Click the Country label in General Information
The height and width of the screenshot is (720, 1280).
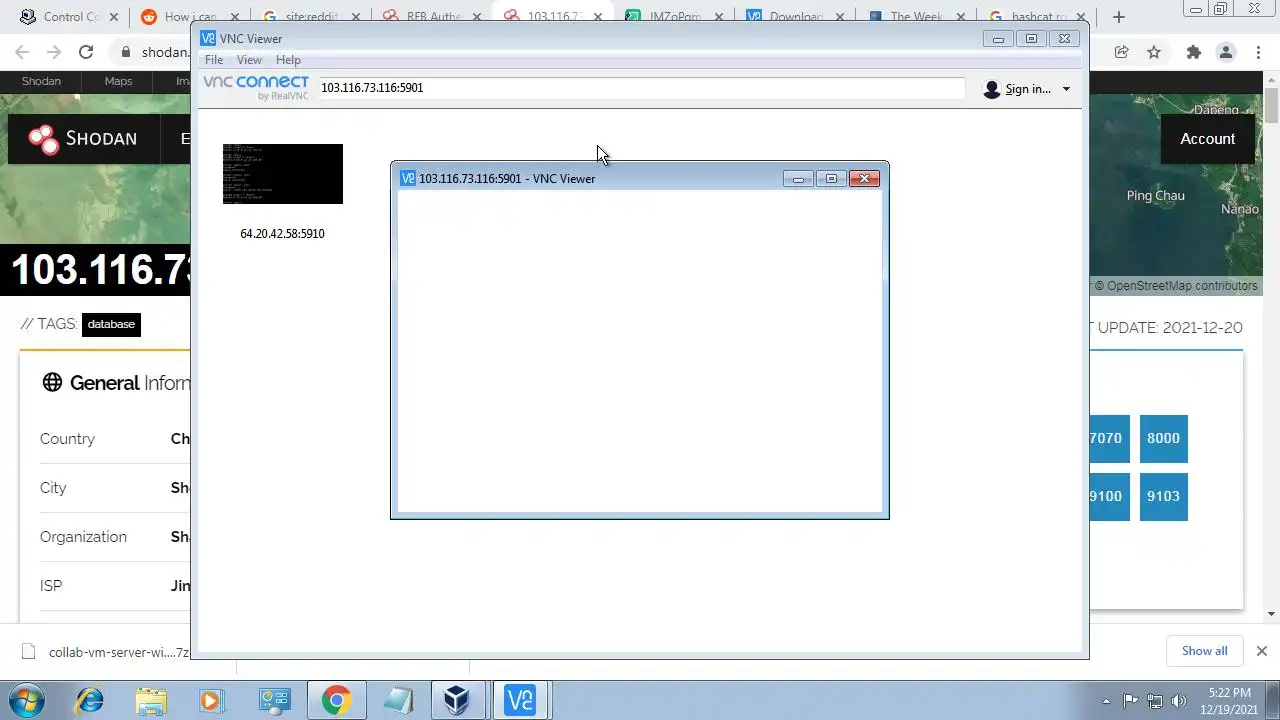[67, 439]
